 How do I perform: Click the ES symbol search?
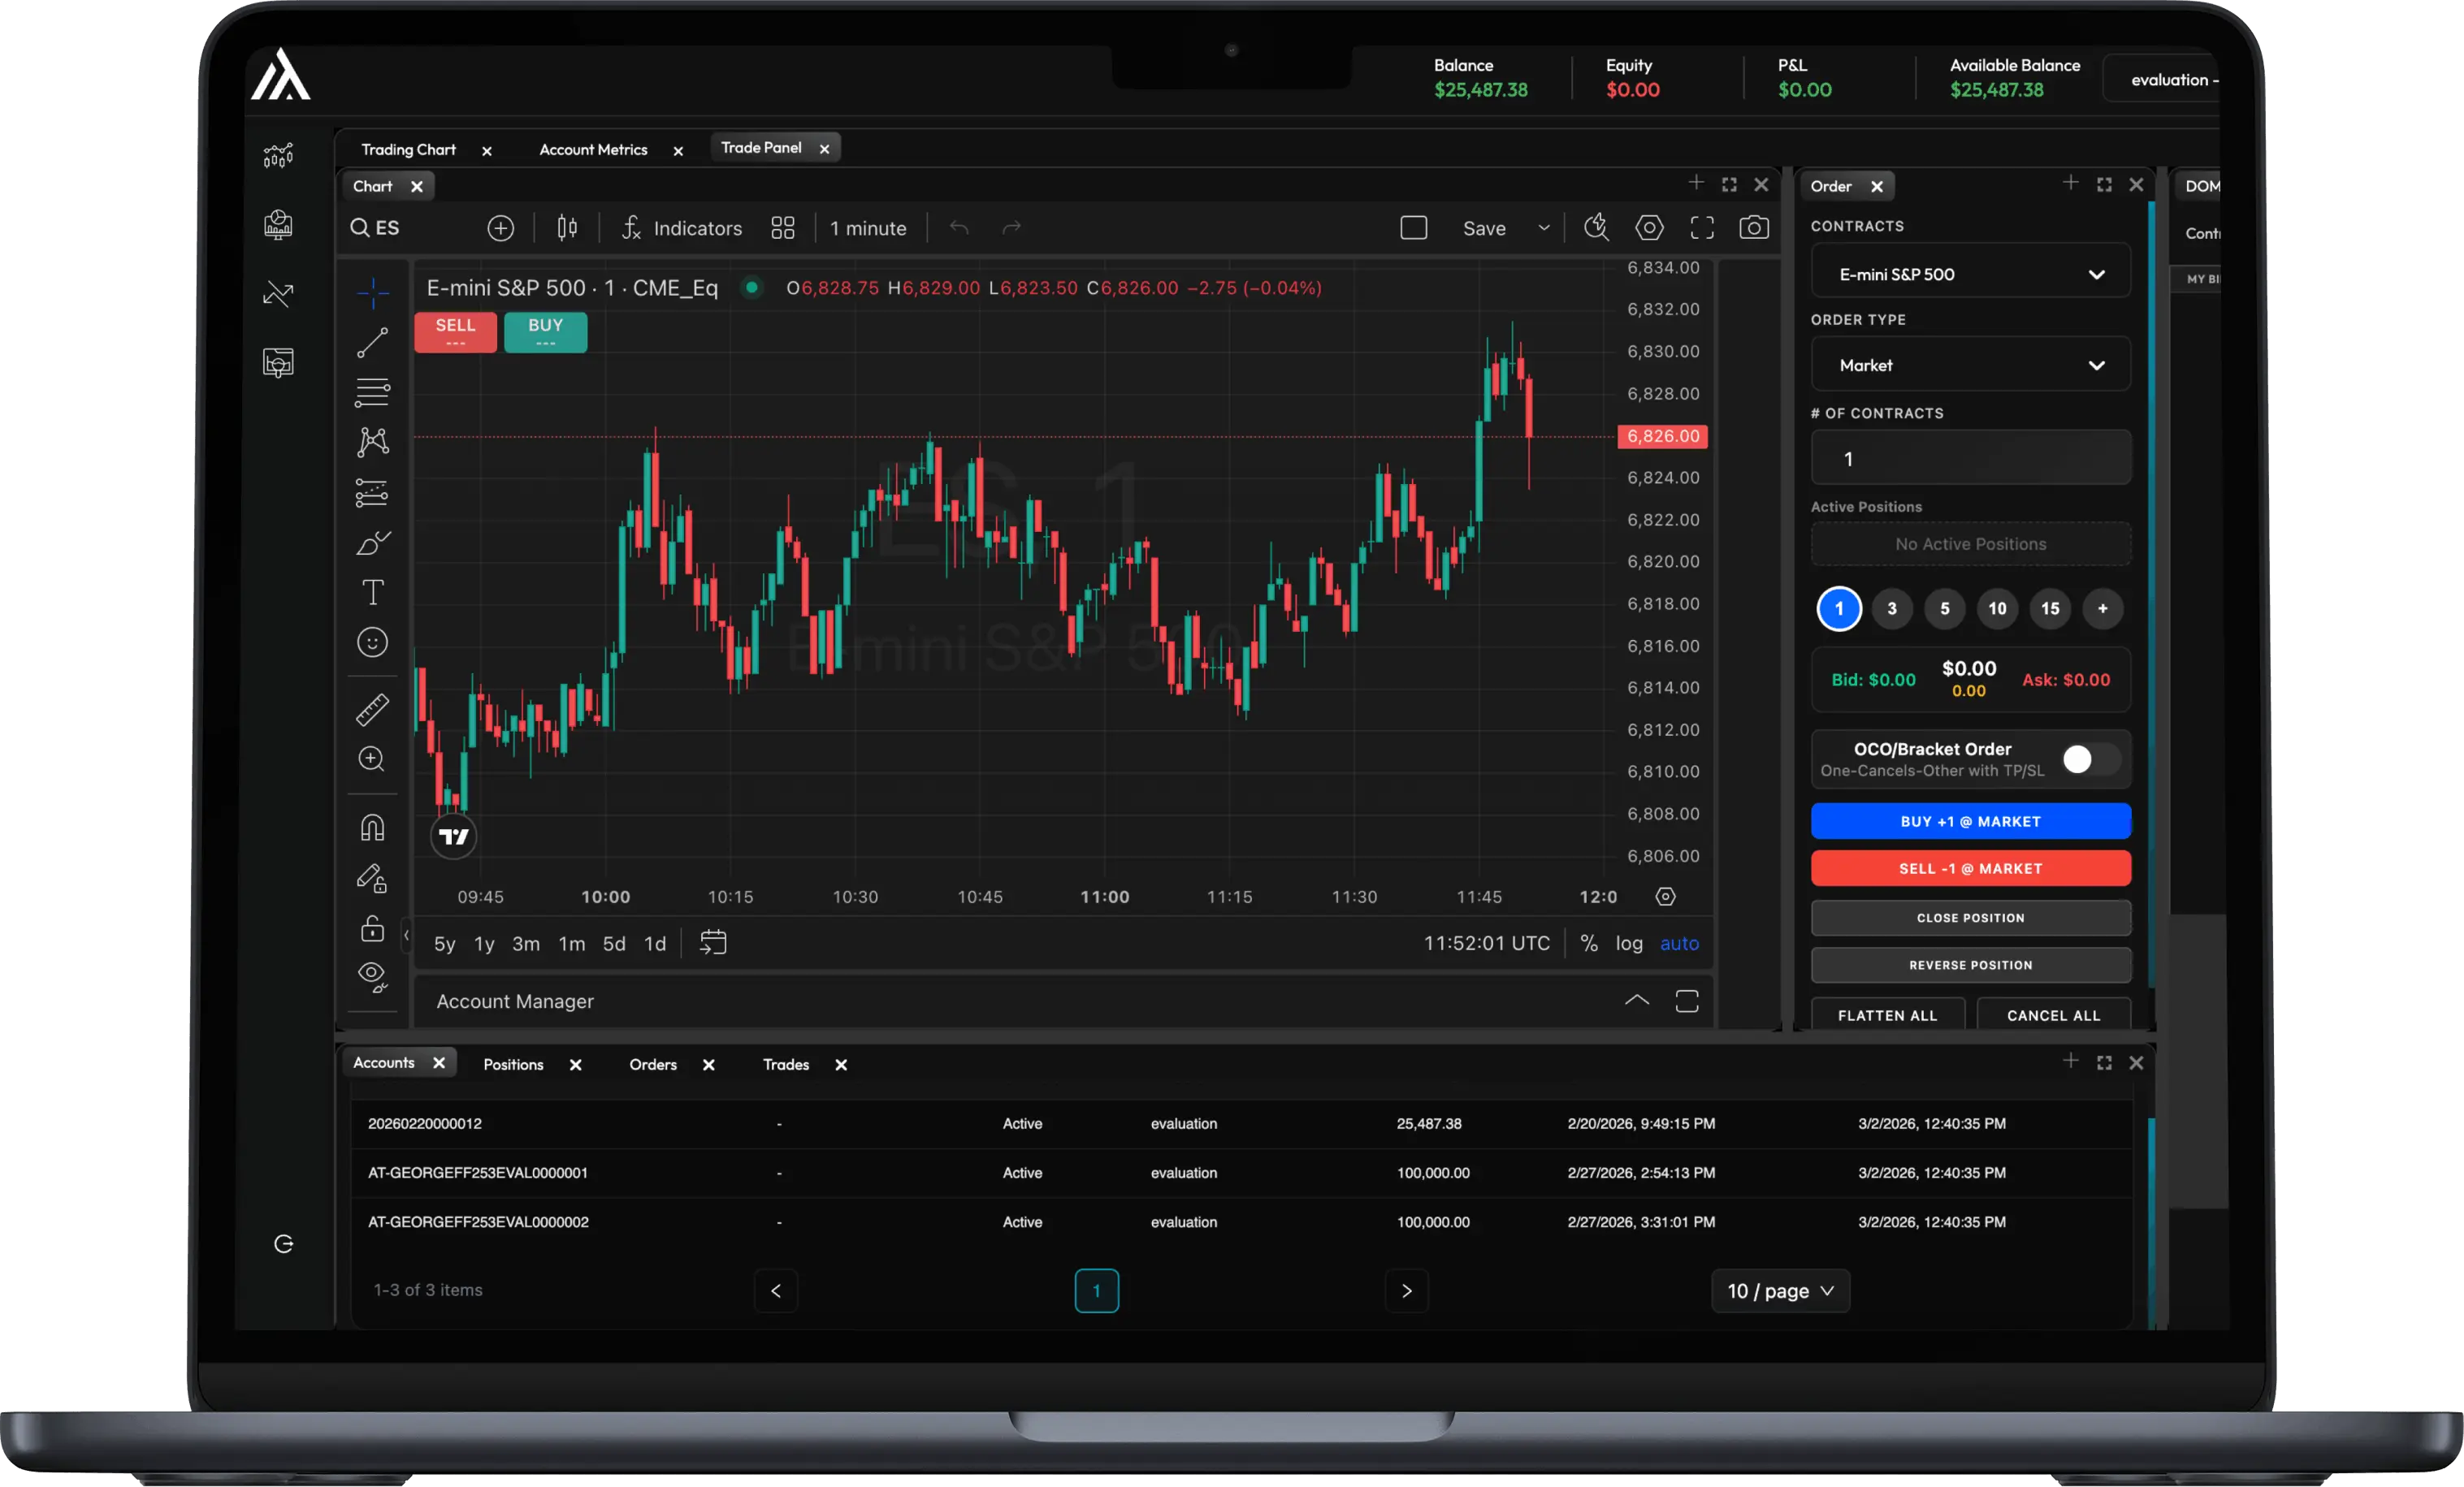(x=375, y=228)
